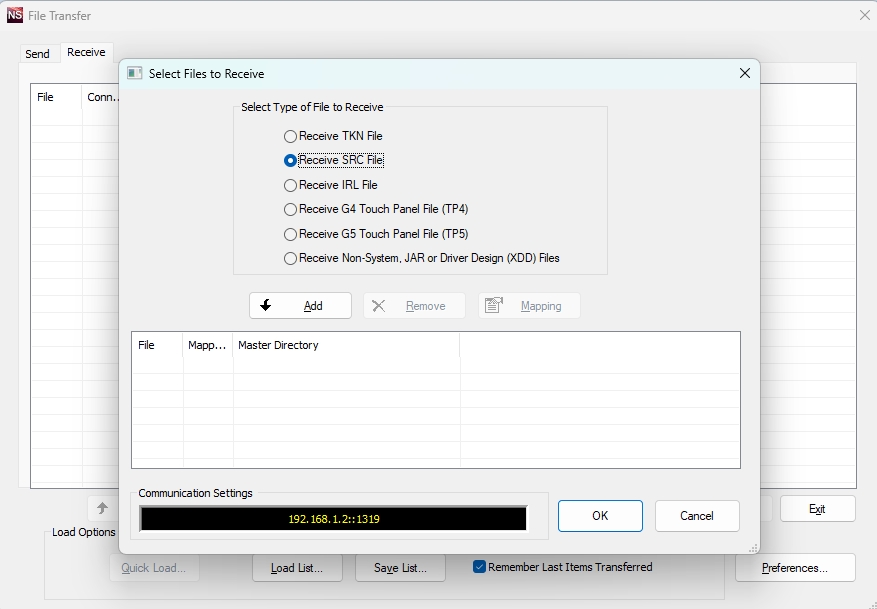Click the NS application icon in title bar

(15, 16)
